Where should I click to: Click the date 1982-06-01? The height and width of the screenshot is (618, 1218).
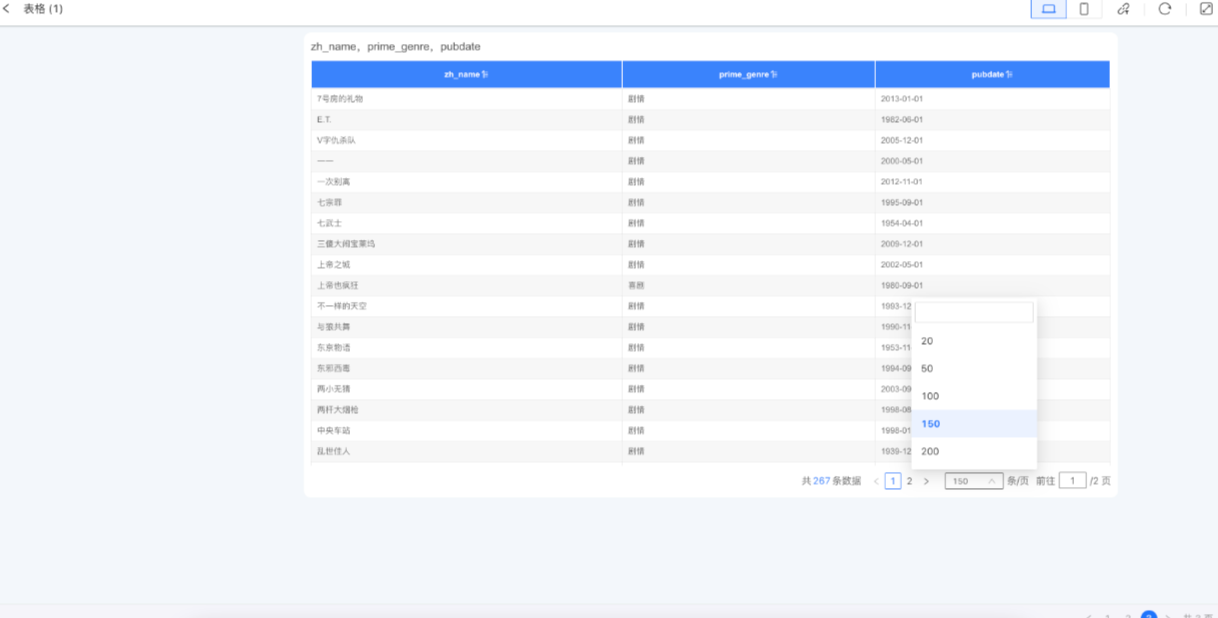(902, 120)
